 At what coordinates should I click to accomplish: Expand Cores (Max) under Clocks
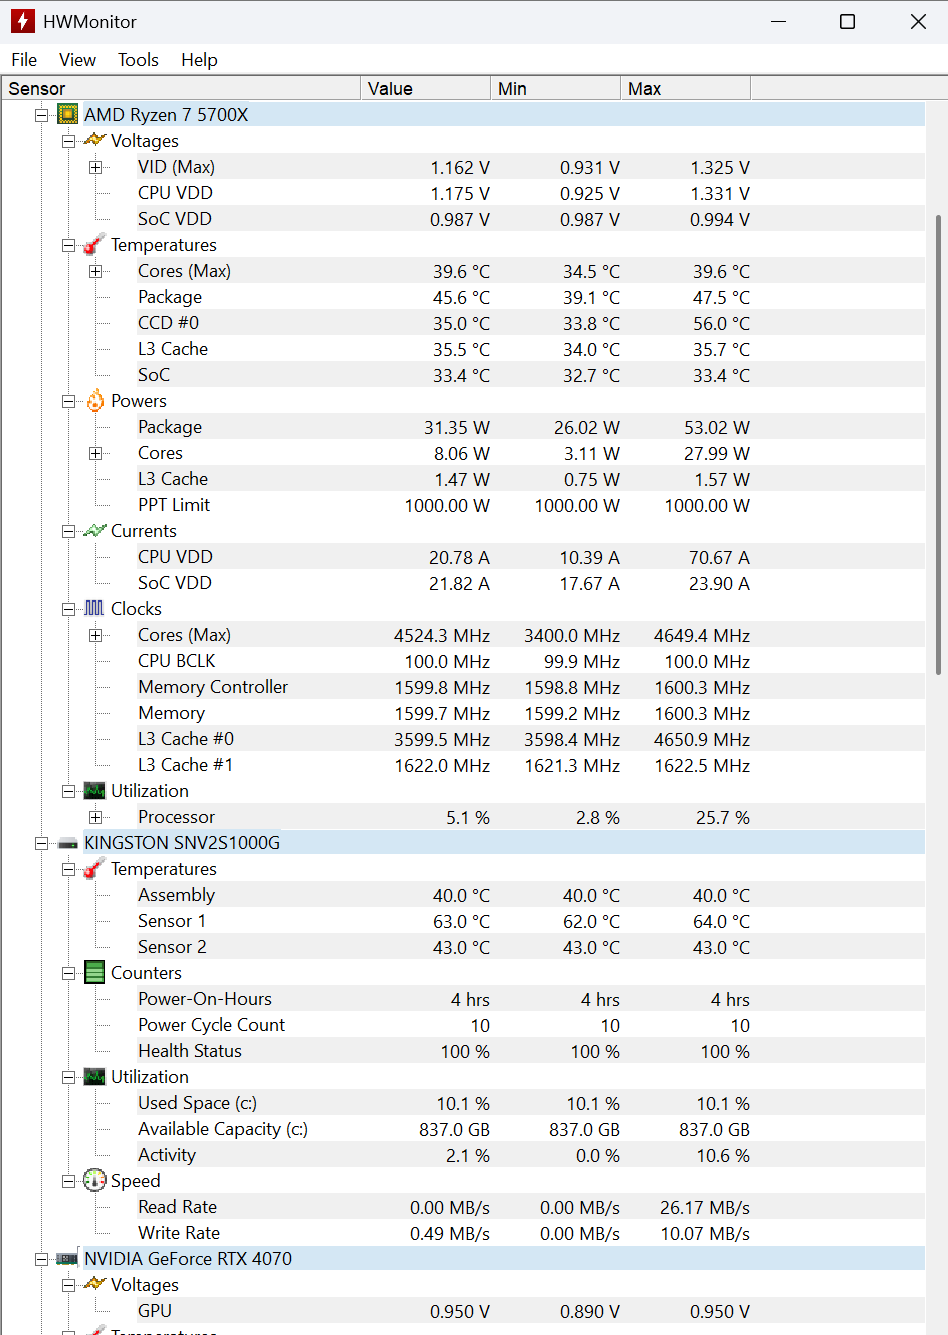[x=95, y=635]
